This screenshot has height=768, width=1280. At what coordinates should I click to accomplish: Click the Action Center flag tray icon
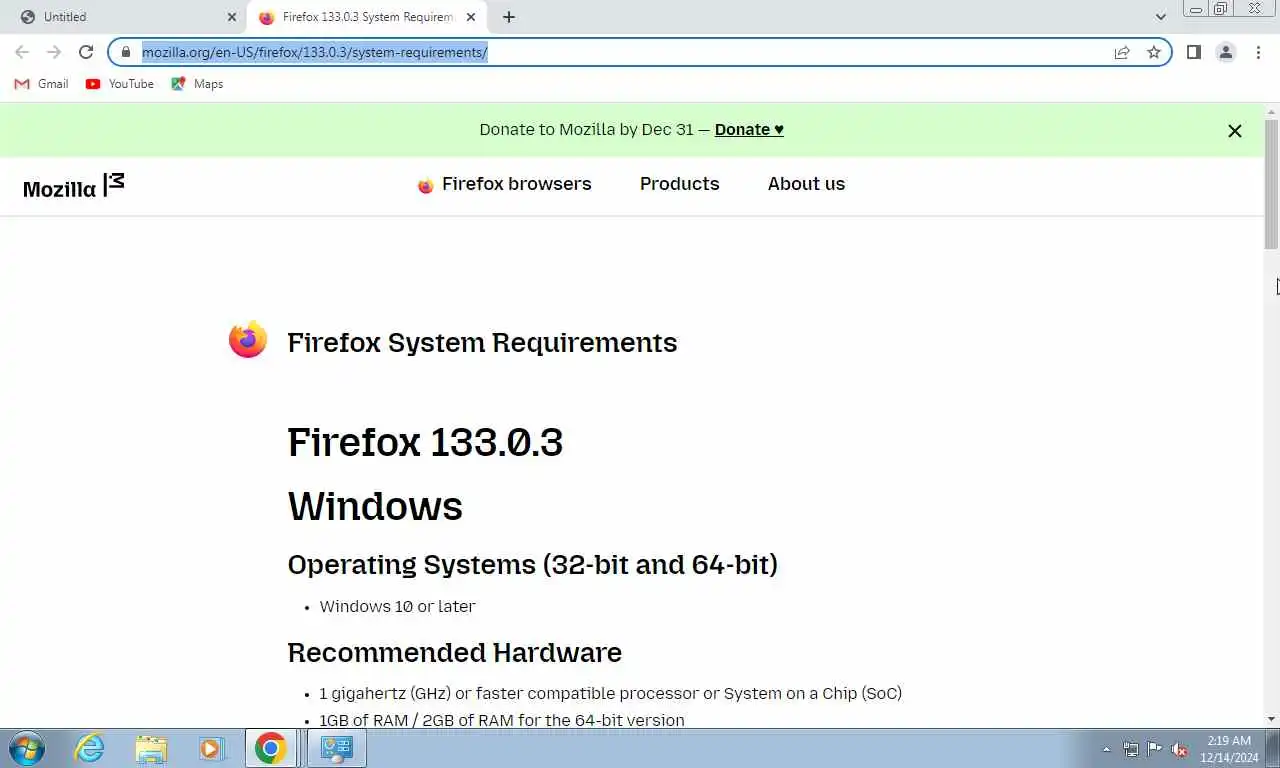click(x=1155, y=749)
